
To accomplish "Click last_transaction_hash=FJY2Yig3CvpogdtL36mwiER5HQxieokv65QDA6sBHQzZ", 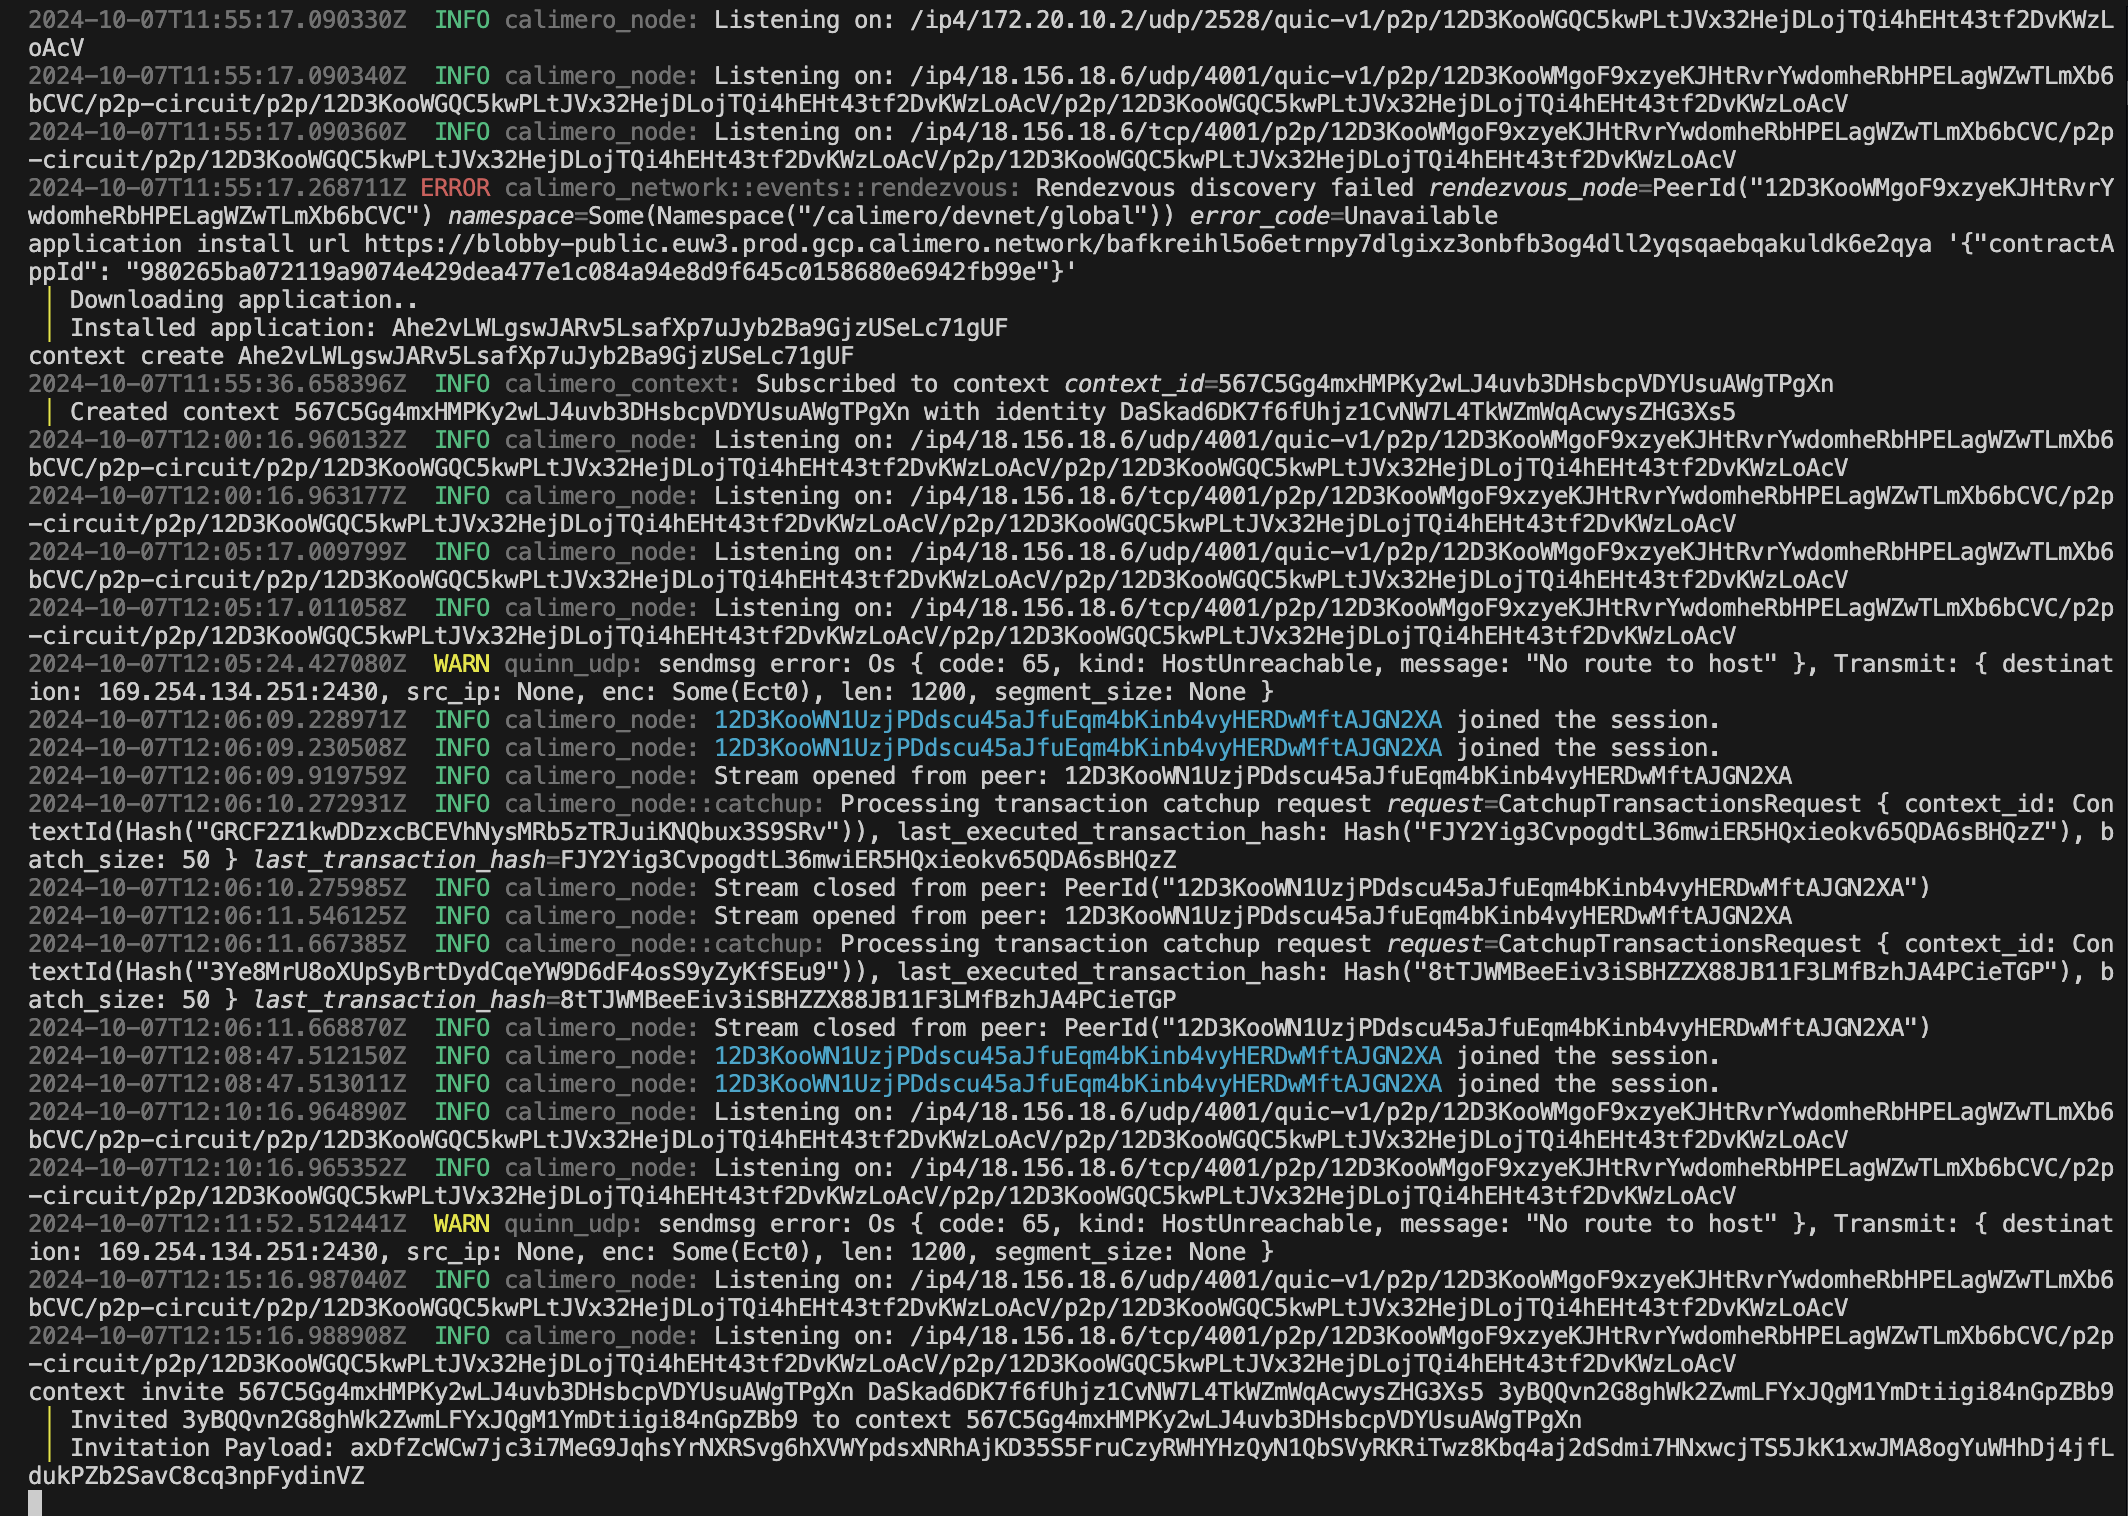I will (714, 860).
